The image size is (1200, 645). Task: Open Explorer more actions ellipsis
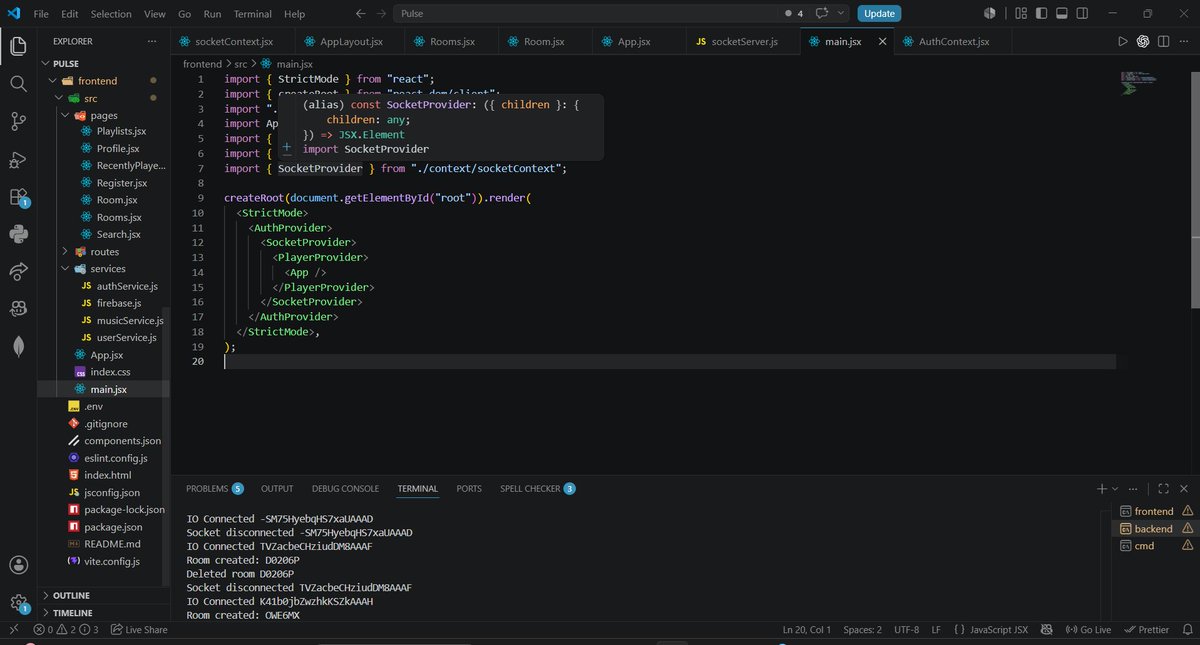pyautogui.click(x=152, y=41)
